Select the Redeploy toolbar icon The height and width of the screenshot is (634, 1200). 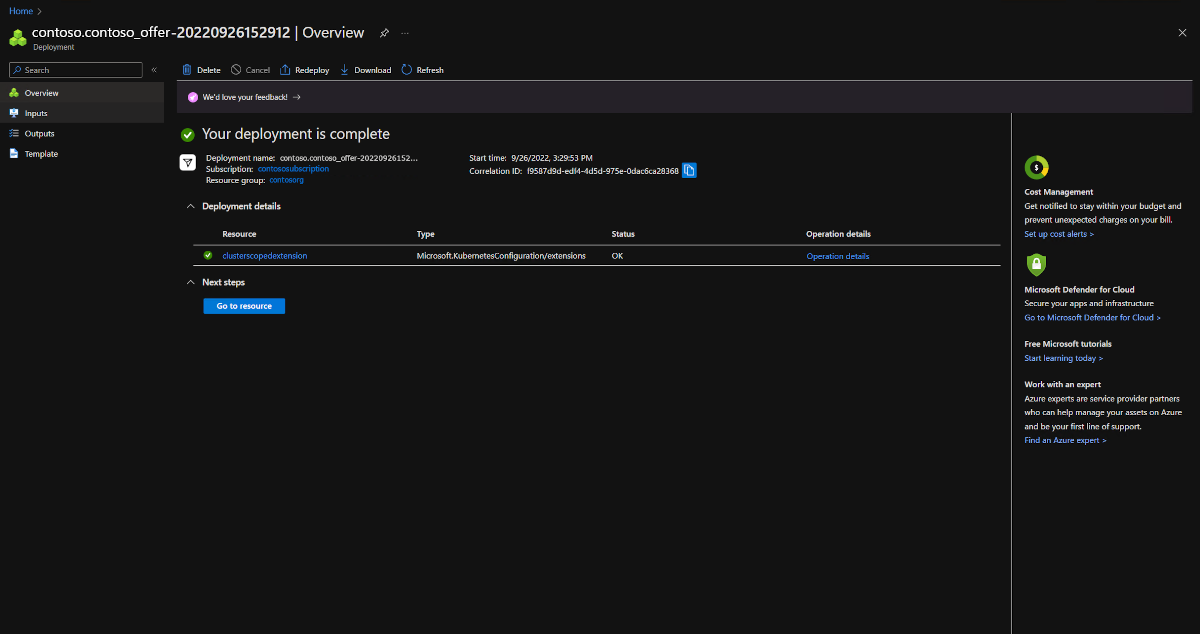[x=285, y=69]
